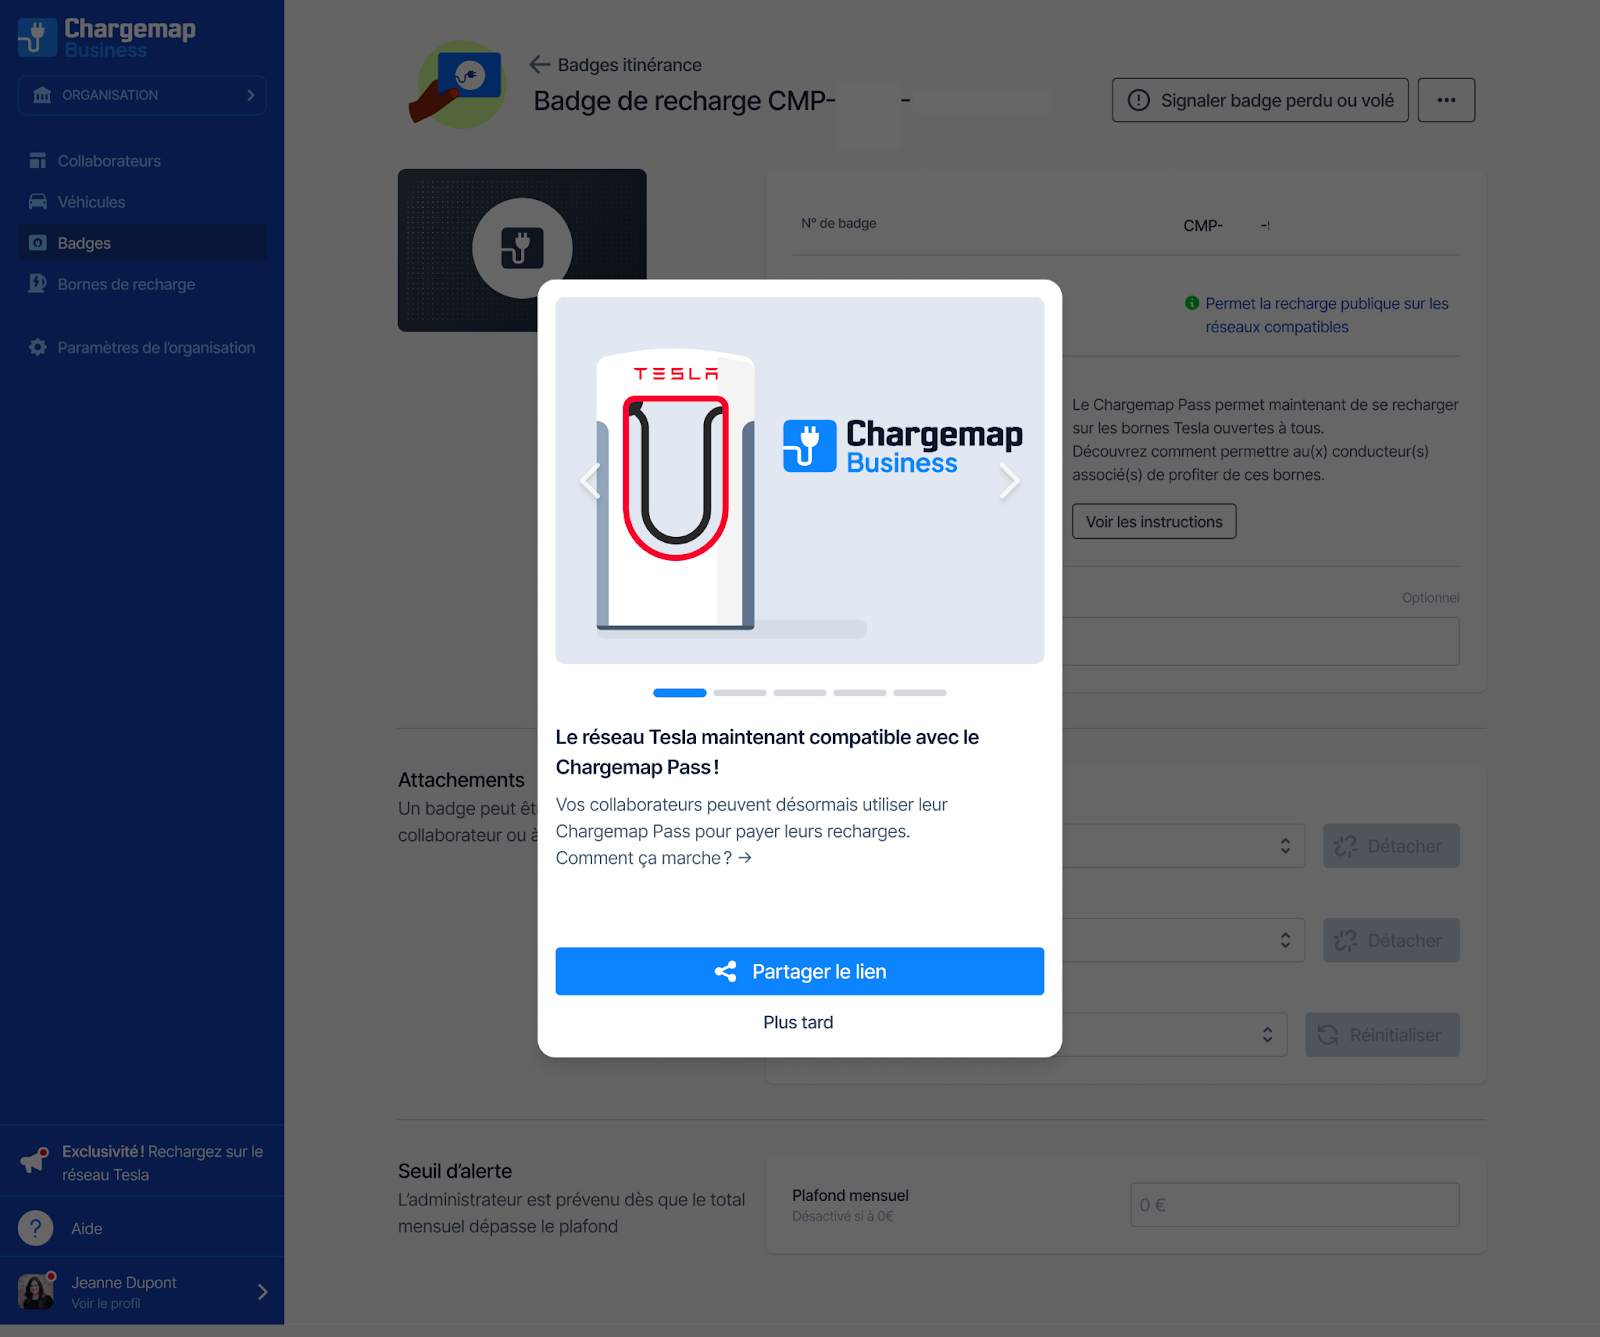Go to next slide in Tesla carousel
This screenshot has height=1337, width=1600.
1010,481
